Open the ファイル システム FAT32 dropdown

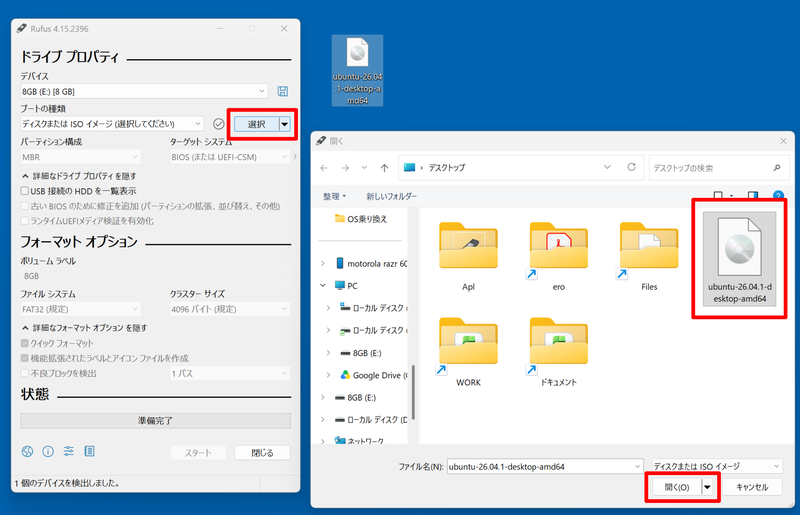coord(81,309)
